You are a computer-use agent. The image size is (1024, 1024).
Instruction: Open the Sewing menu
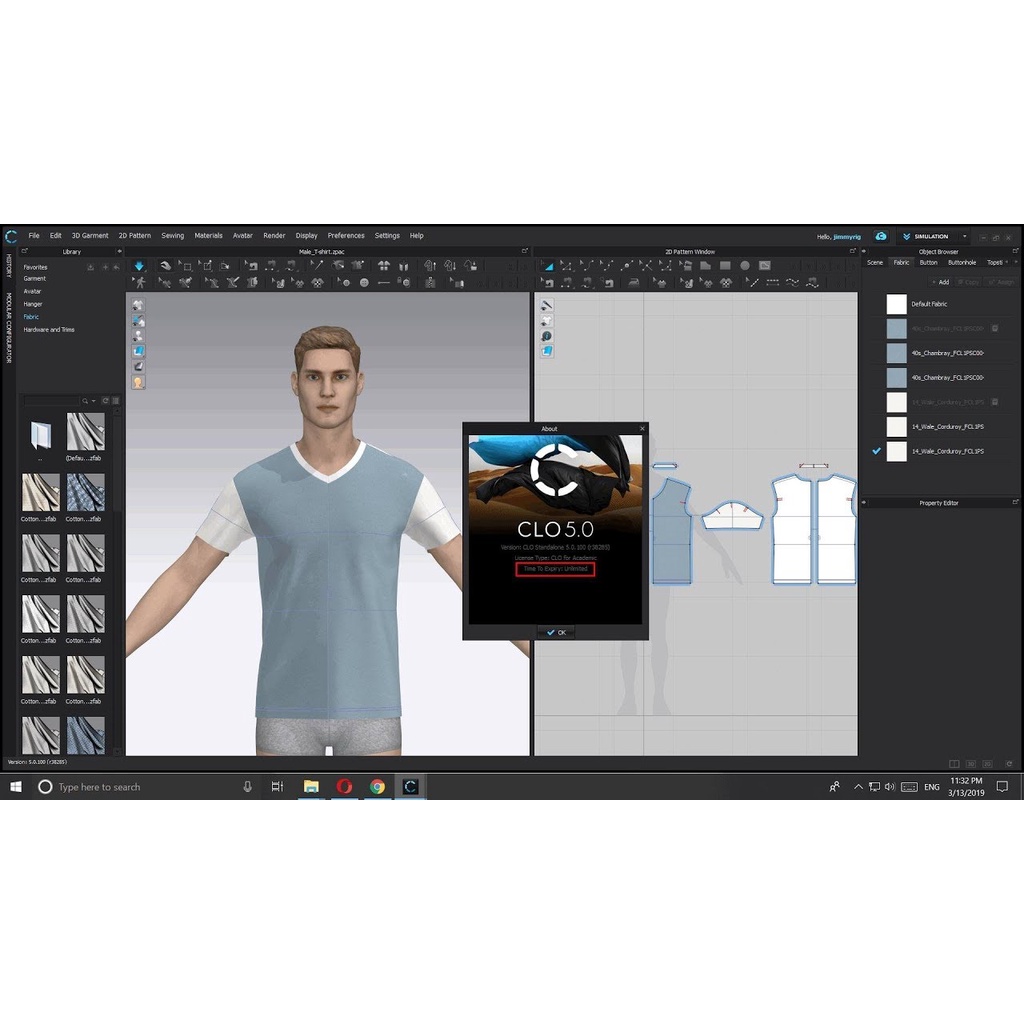[x=172, y=236]
